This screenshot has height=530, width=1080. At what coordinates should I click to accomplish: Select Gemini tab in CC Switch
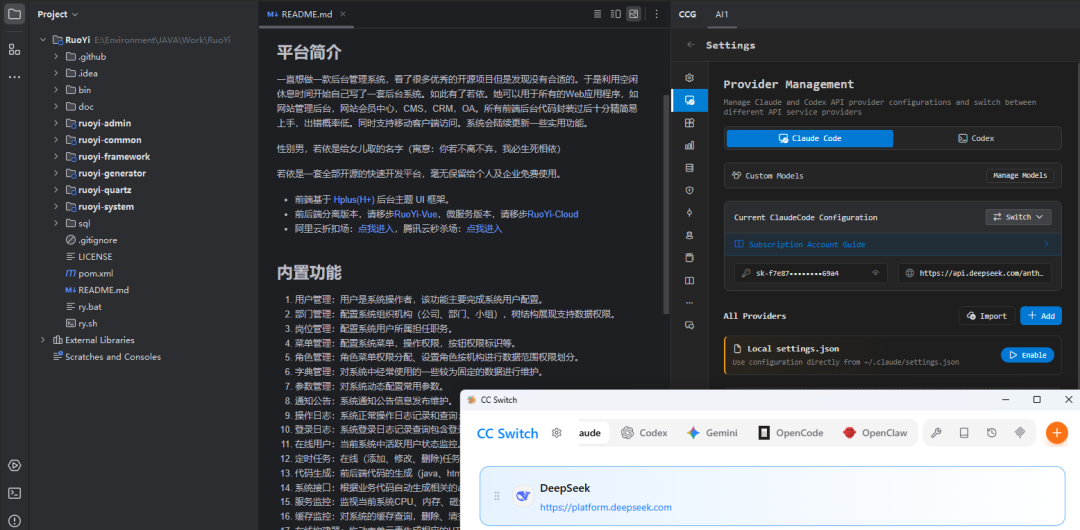[712, 433]
